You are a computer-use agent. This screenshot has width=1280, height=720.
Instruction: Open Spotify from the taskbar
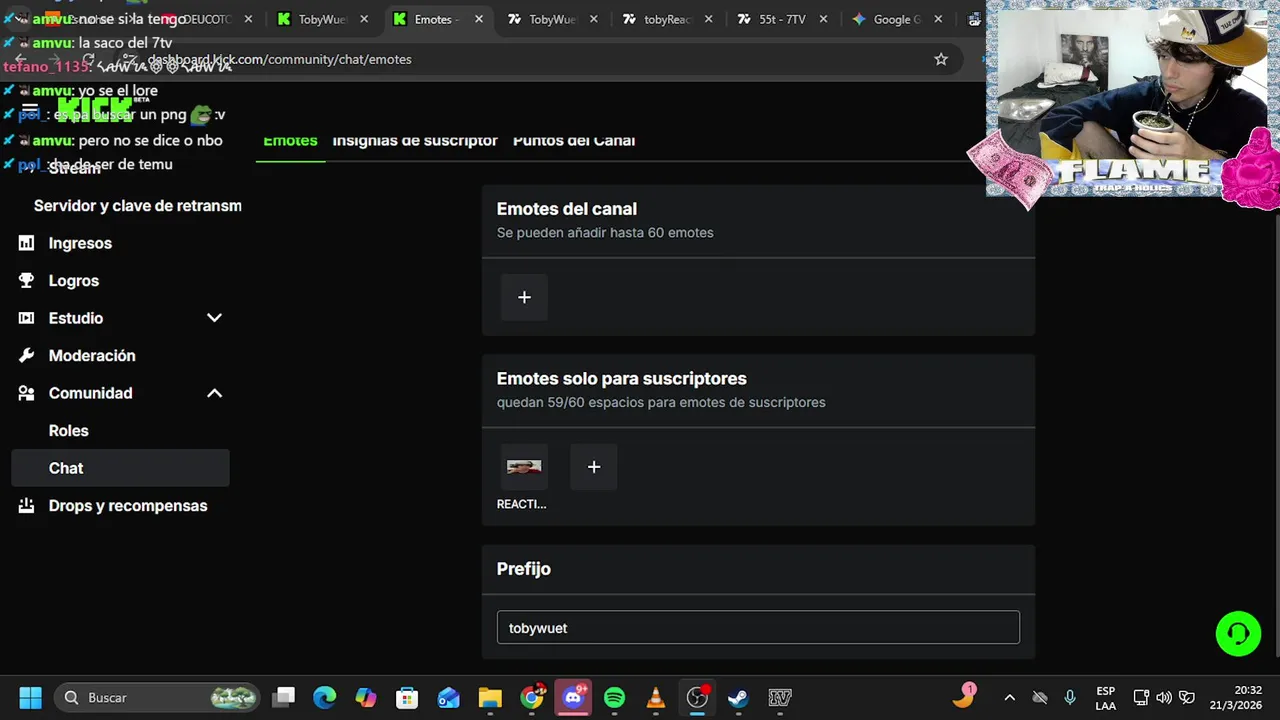click(x=614, y=697)
